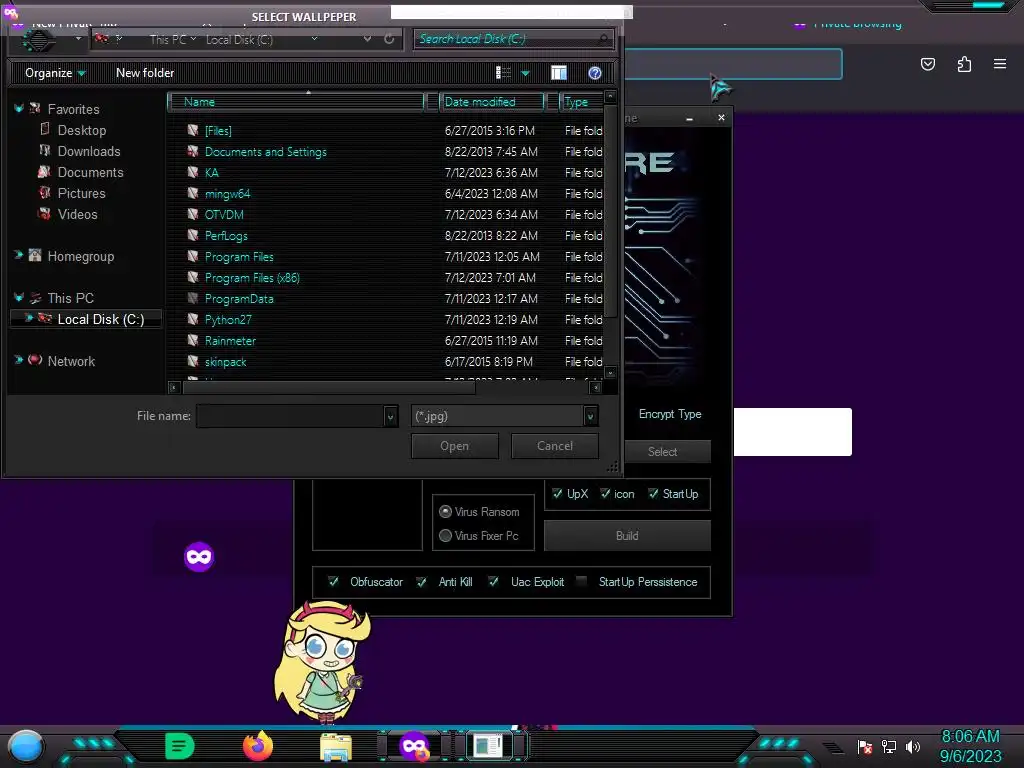The image size is (1024, 768).
Task: Select the [Files] folder icon
Action: [x=193, y=130]
